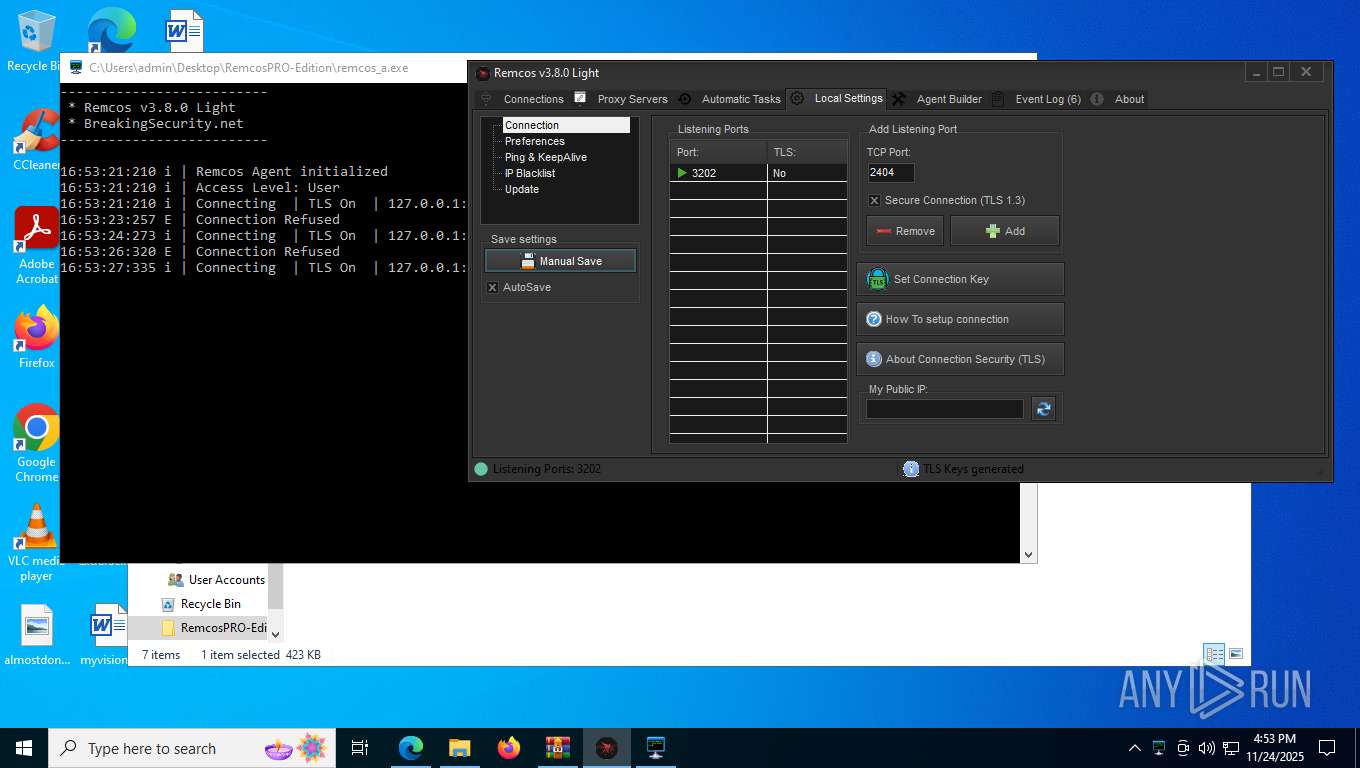
Task: Open CCleaner desktop shortcut
Action: (x=36, y=139)
